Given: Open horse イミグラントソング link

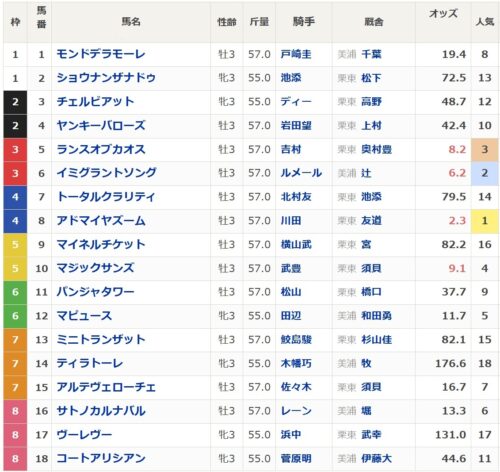Looking at the screenshot, I should coord(106,173).
